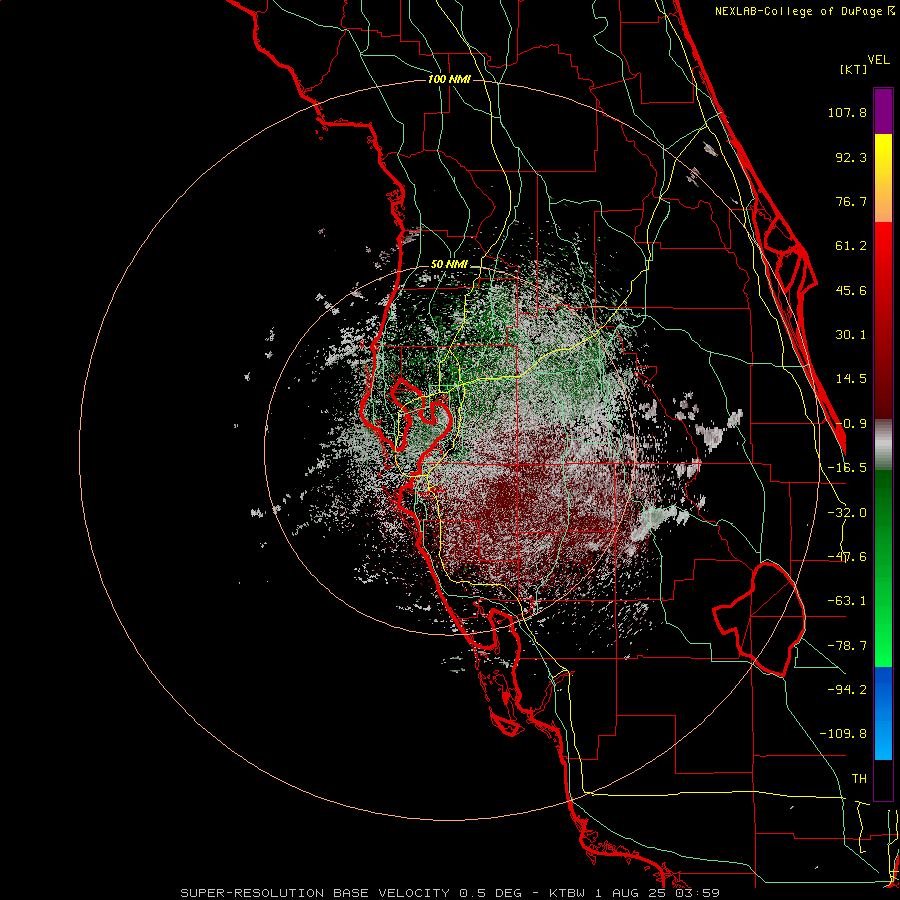Click the VEL legend title
The width and height of the screenshot is (900, 900).
click(879, 59)
